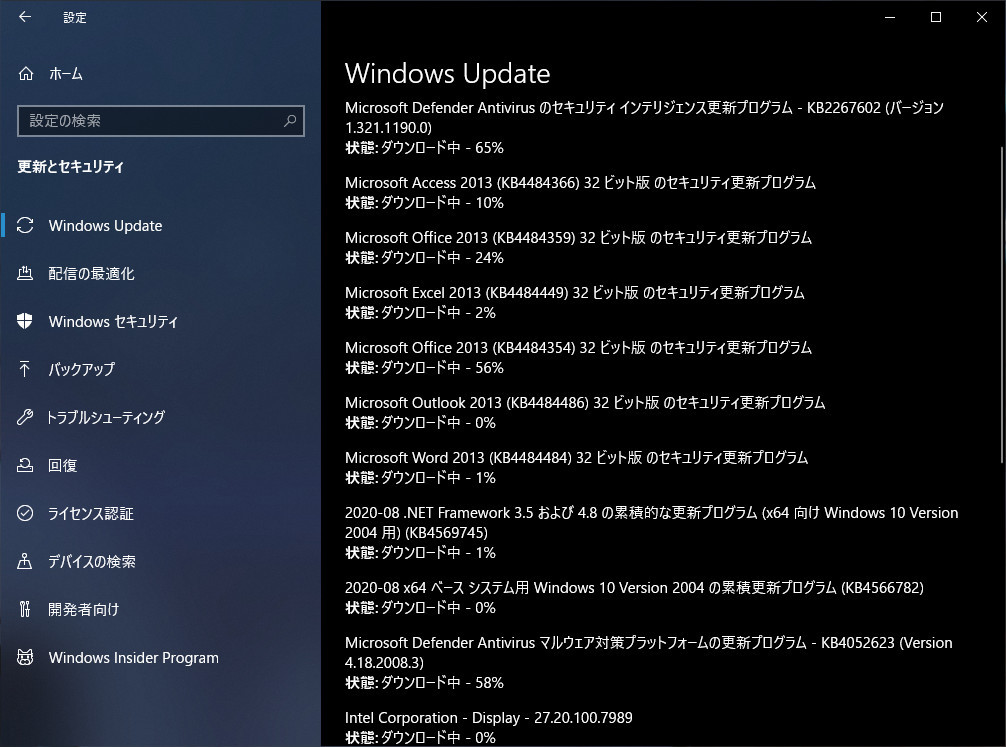Viewport: 1006px width, 747px height.
Task: Click the Windows Update sync icon
Action: click(25, 225)
